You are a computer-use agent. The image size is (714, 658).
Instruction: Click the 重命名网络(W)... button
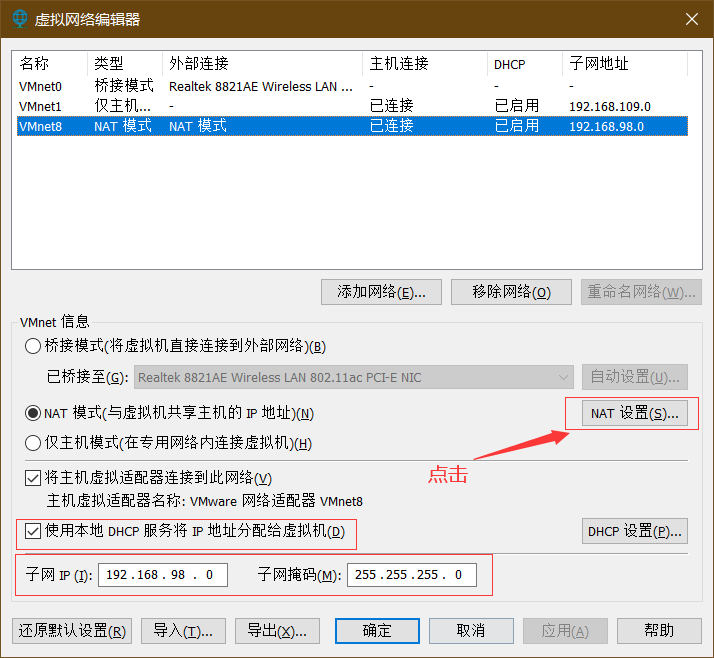pos(641,292)
